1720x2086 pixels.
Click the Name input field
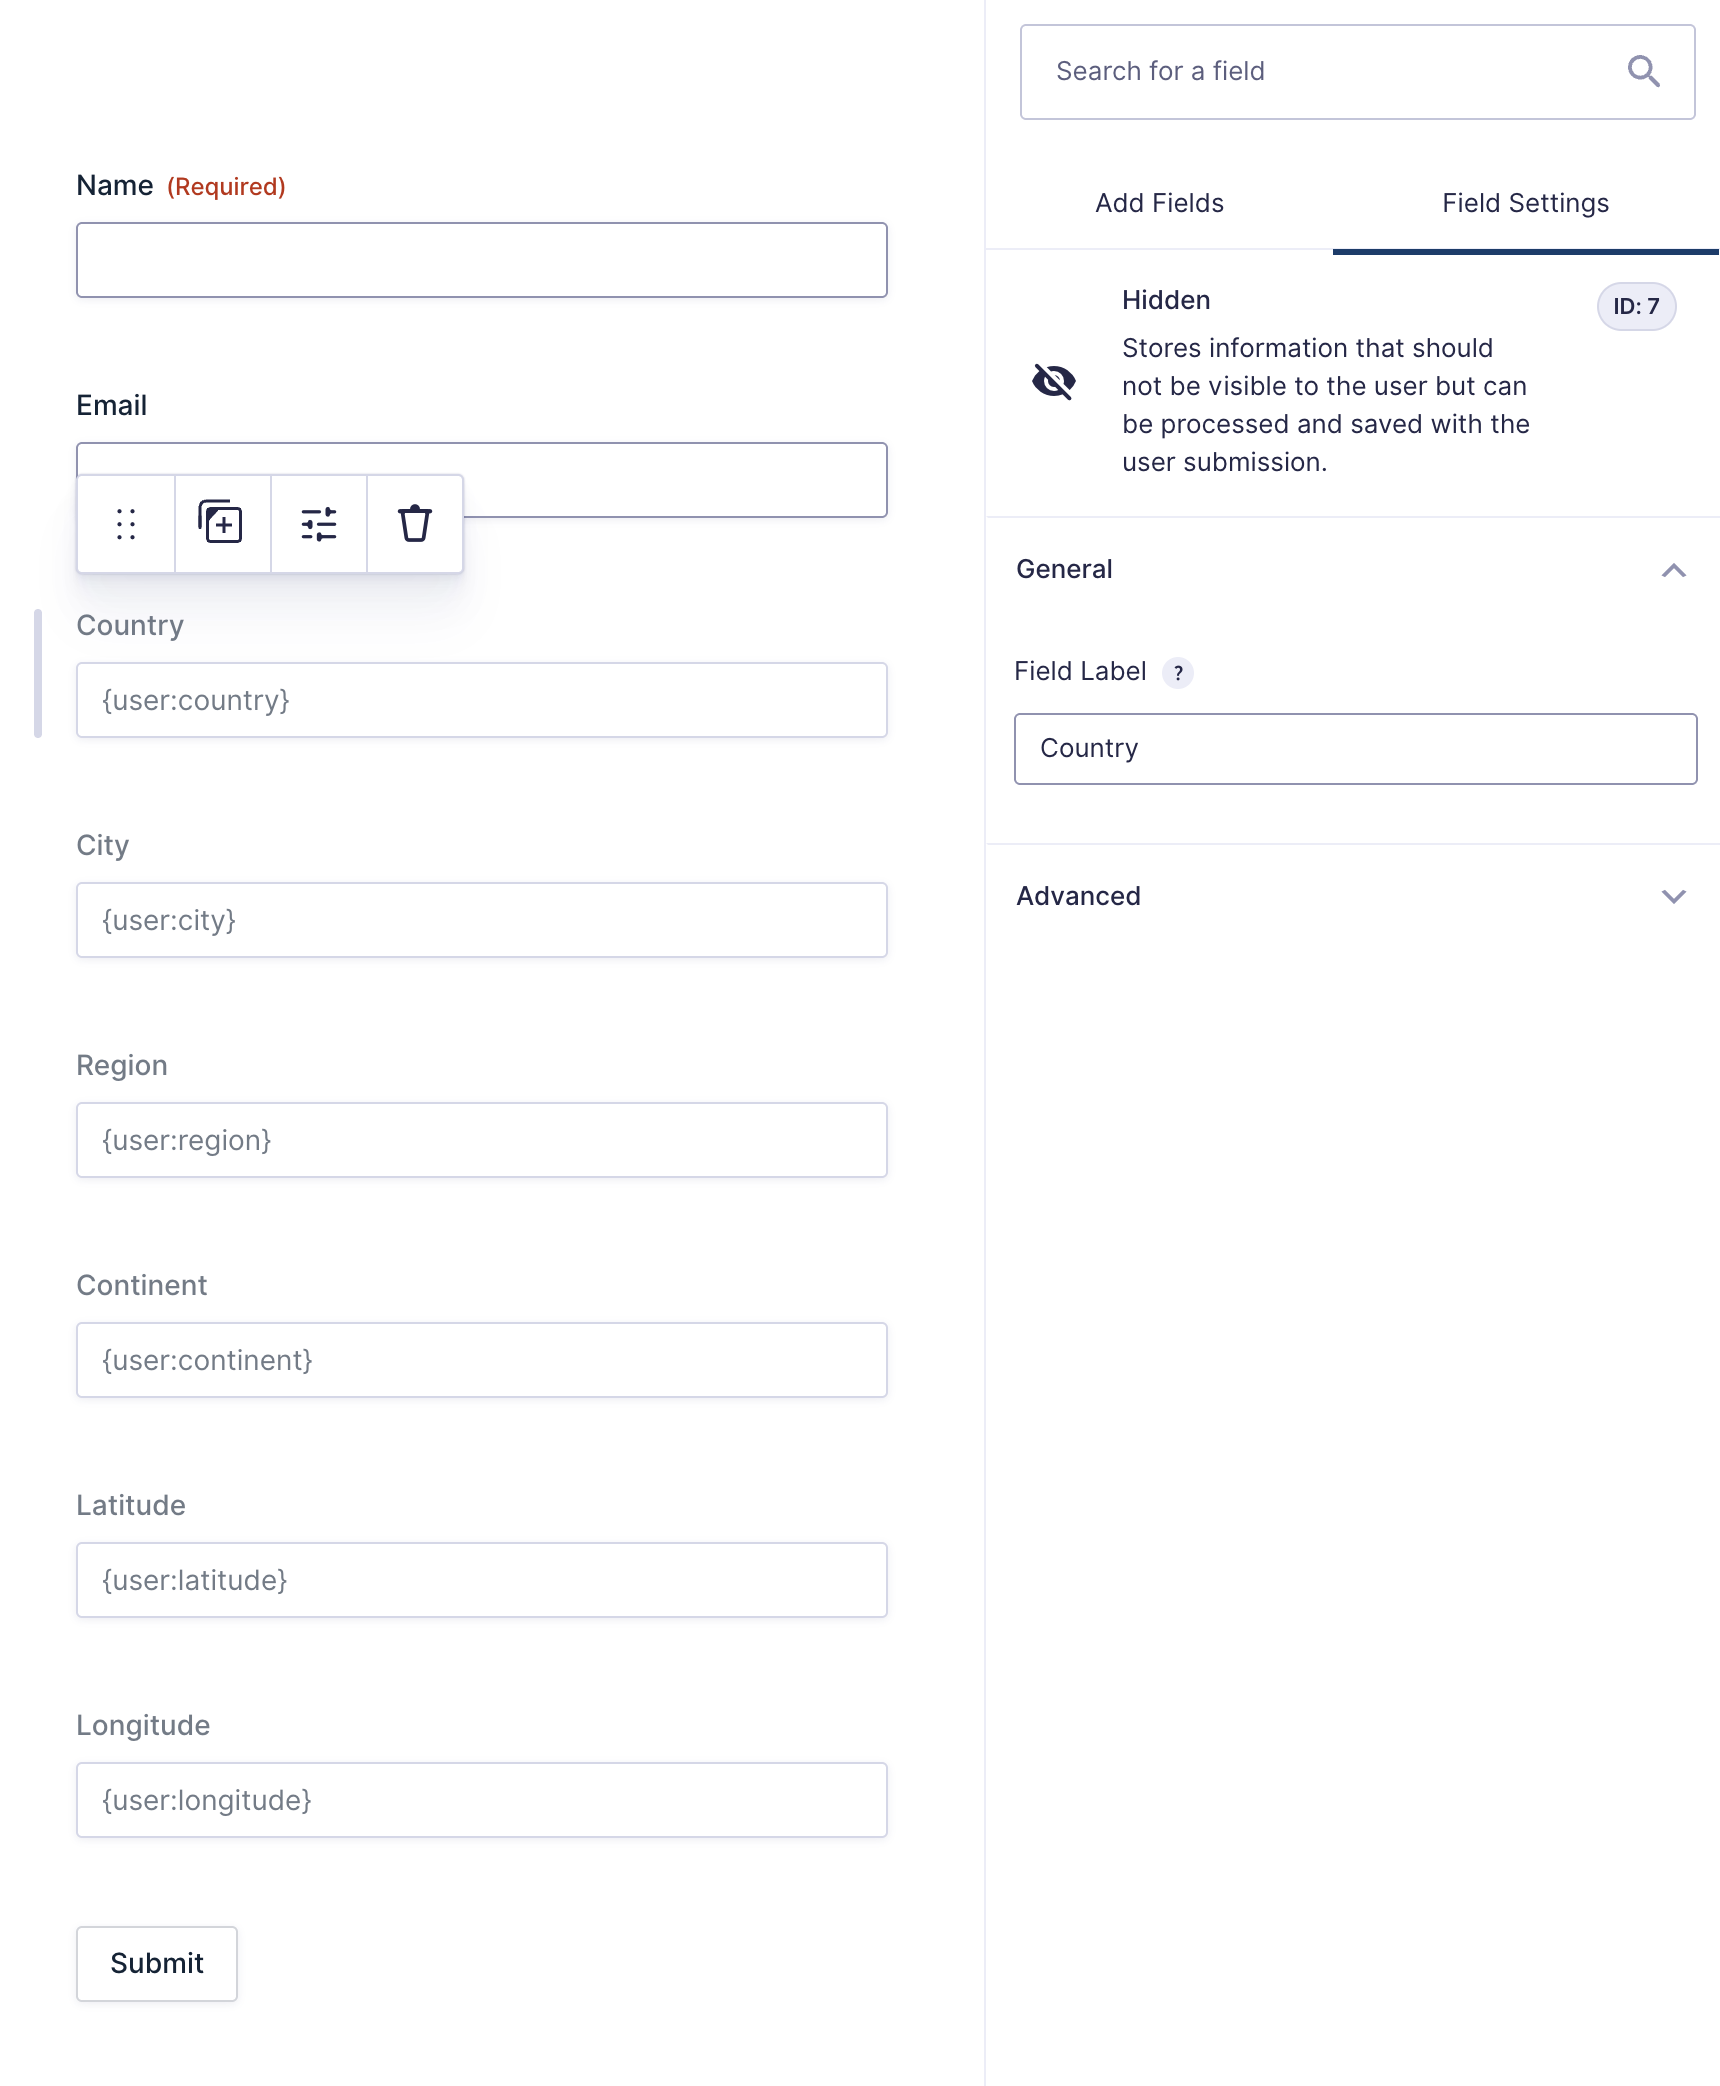coord(482,260)
